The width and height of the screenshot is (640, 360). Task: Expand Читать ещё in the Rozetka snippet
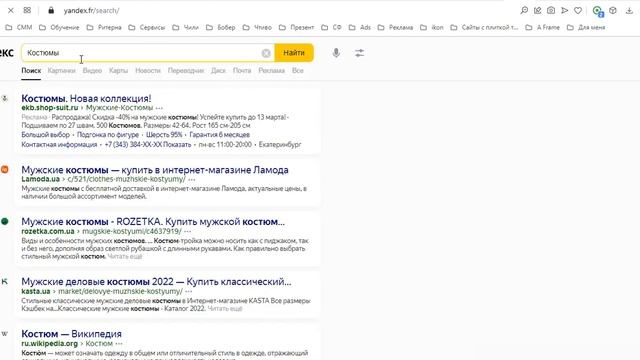[125, 256]
